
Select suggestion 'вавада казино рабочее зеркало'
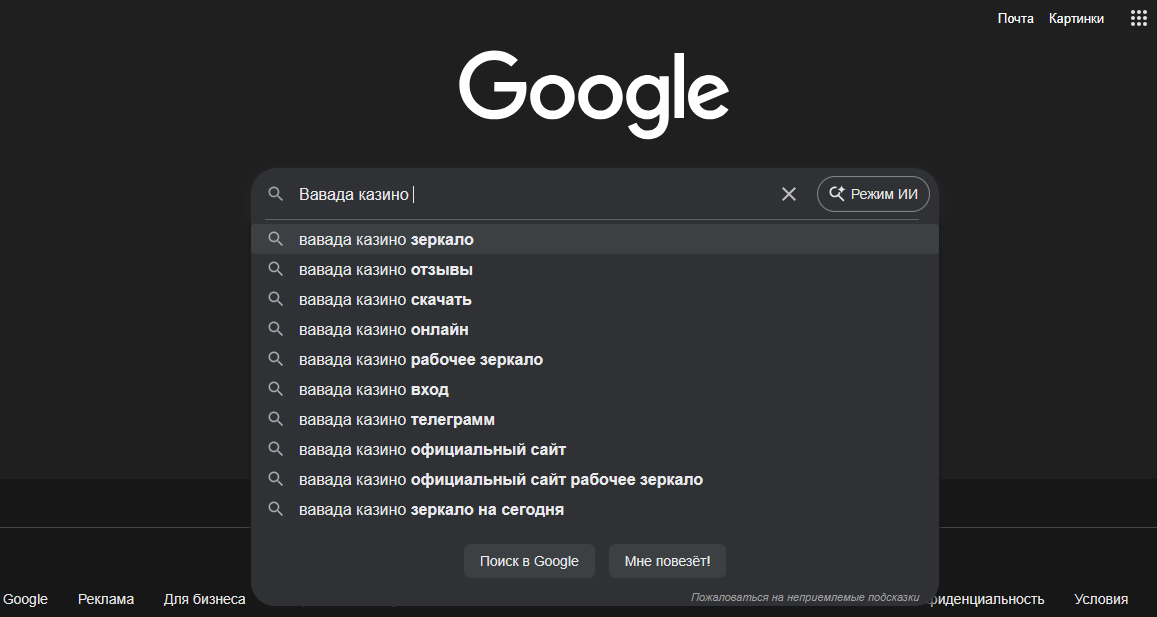(419, 359)
